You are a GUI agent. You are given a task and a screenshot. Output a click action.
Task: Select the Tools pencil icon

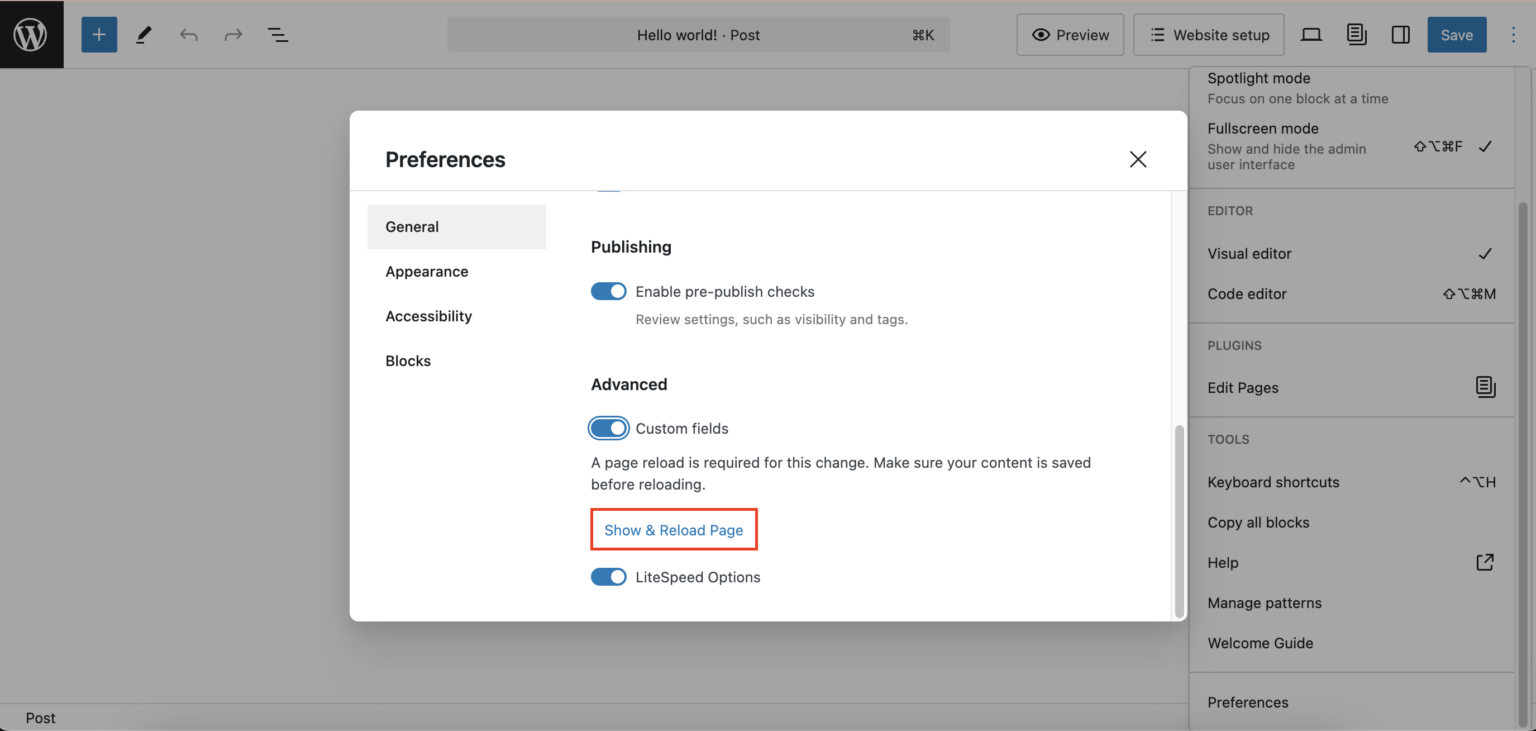[x=143, y=34]
